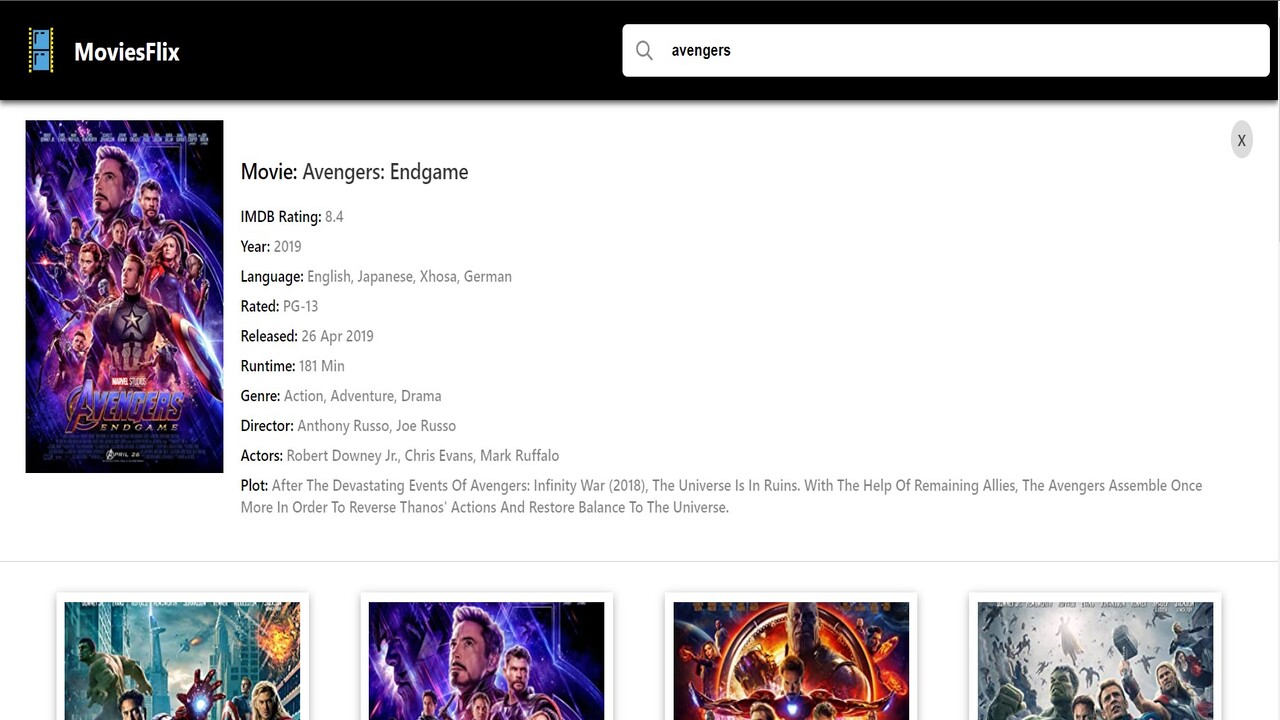Click the director names Anthony Russo, Joe Russo
Screen dimensions: 1280x720
(376, 426)
